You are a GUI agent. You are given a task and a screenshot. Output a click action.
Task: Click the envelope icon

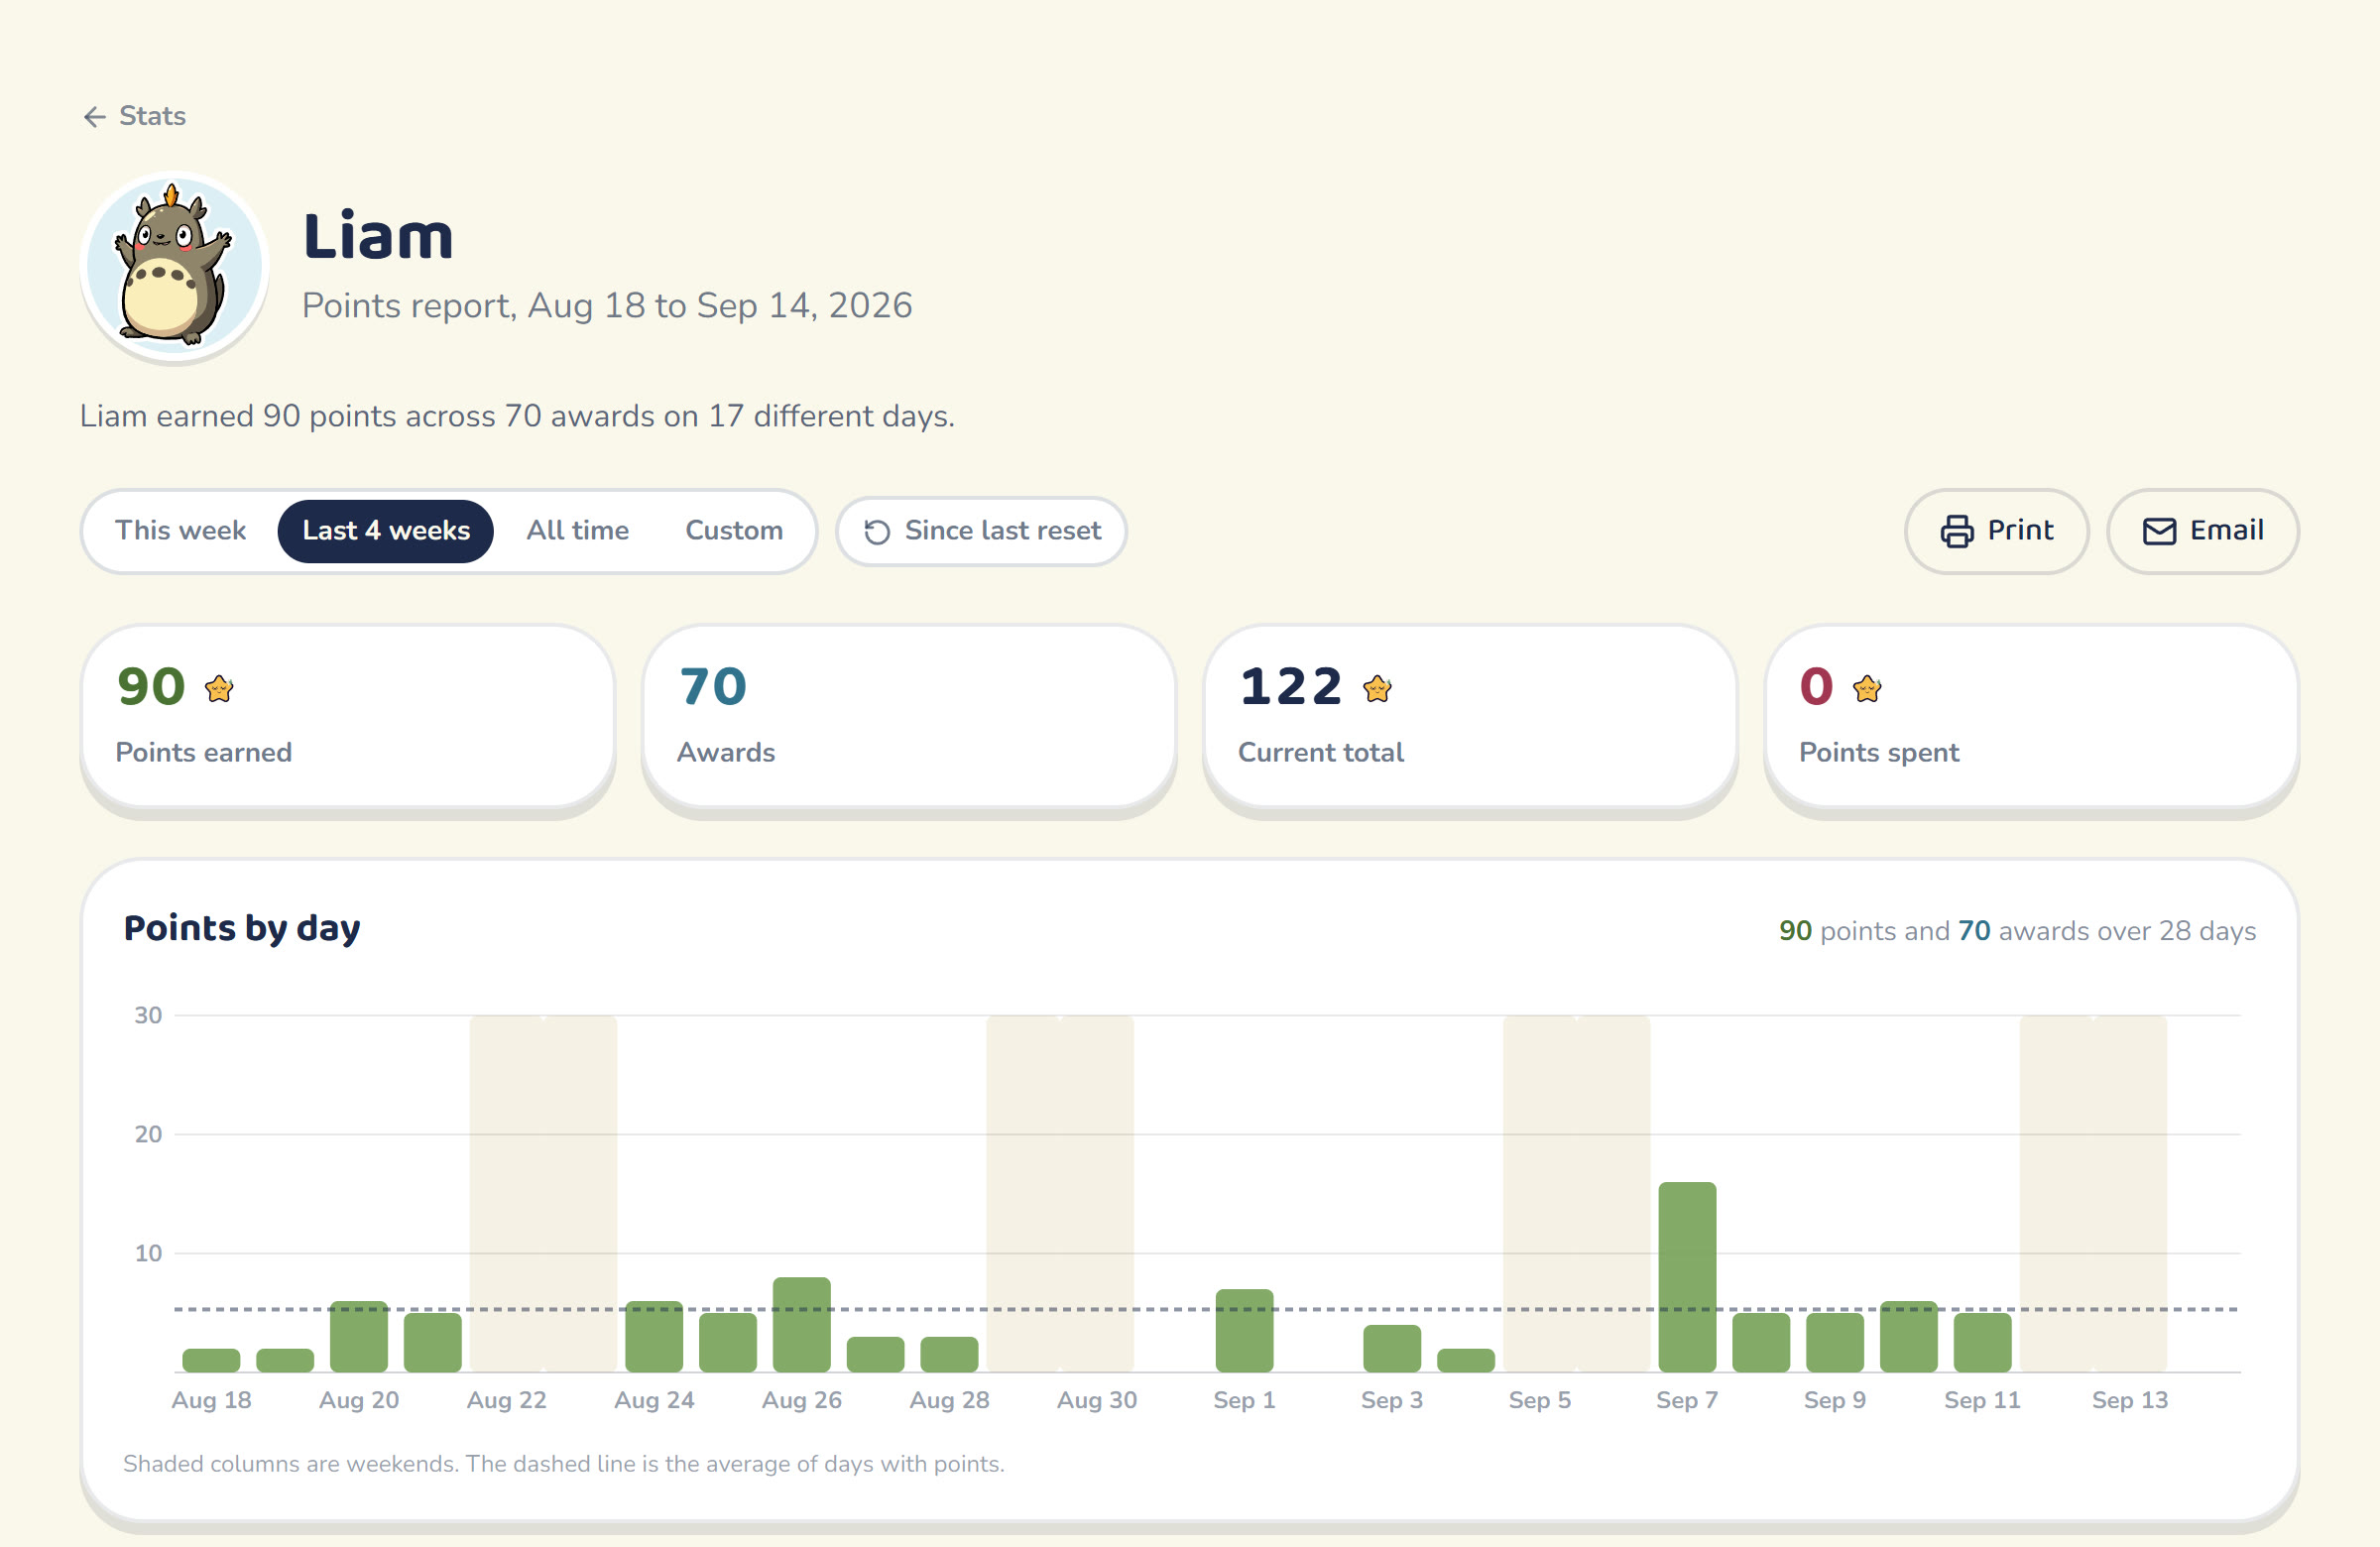click(x=2159, y=531)
